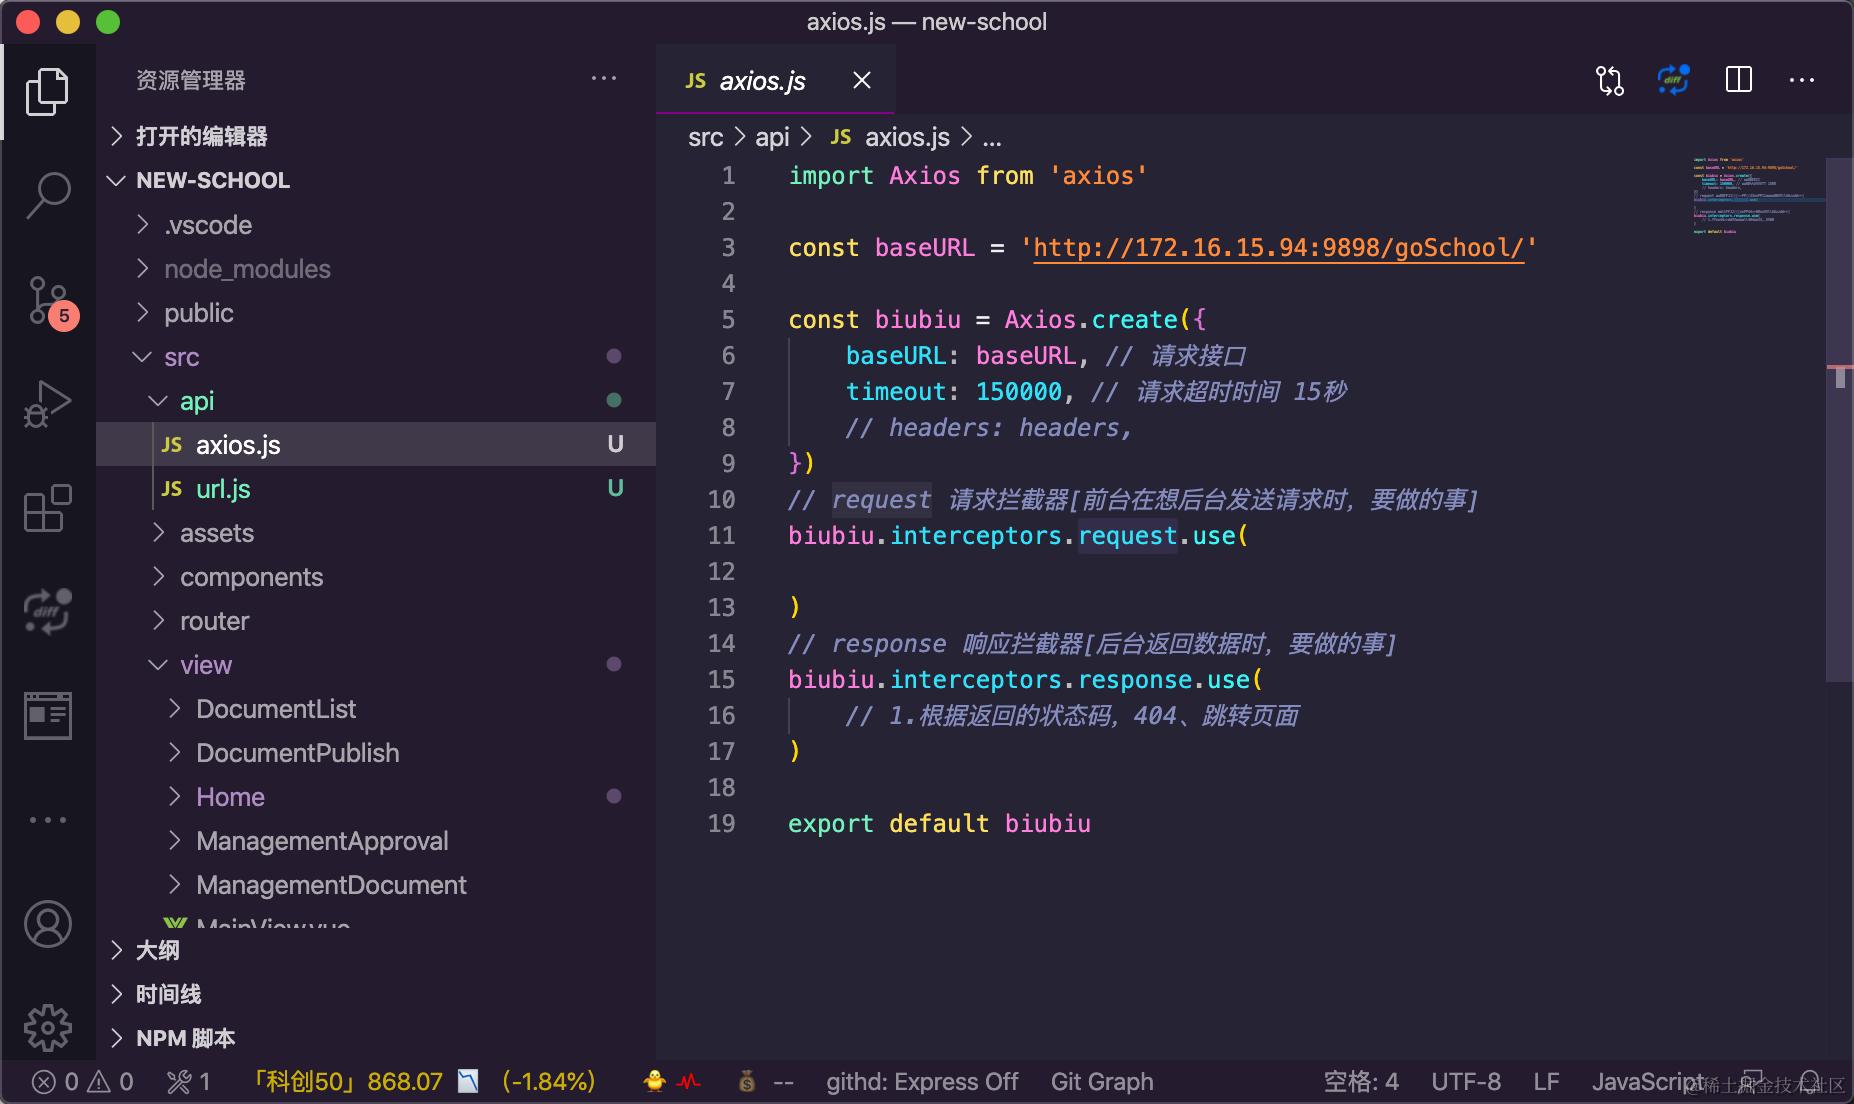Click the api breadcrumb segment
The image size is (1854, 1104).
[772, 137]
